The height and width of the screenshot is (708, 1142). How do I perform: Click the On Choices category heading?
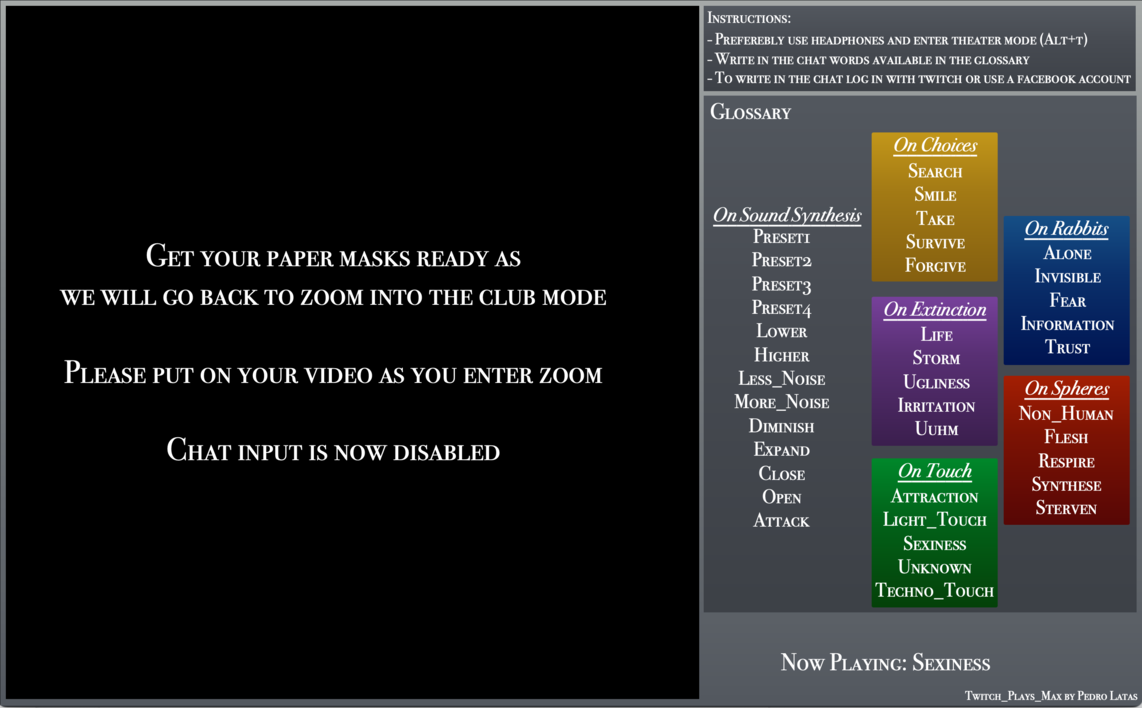coord(934,146)
